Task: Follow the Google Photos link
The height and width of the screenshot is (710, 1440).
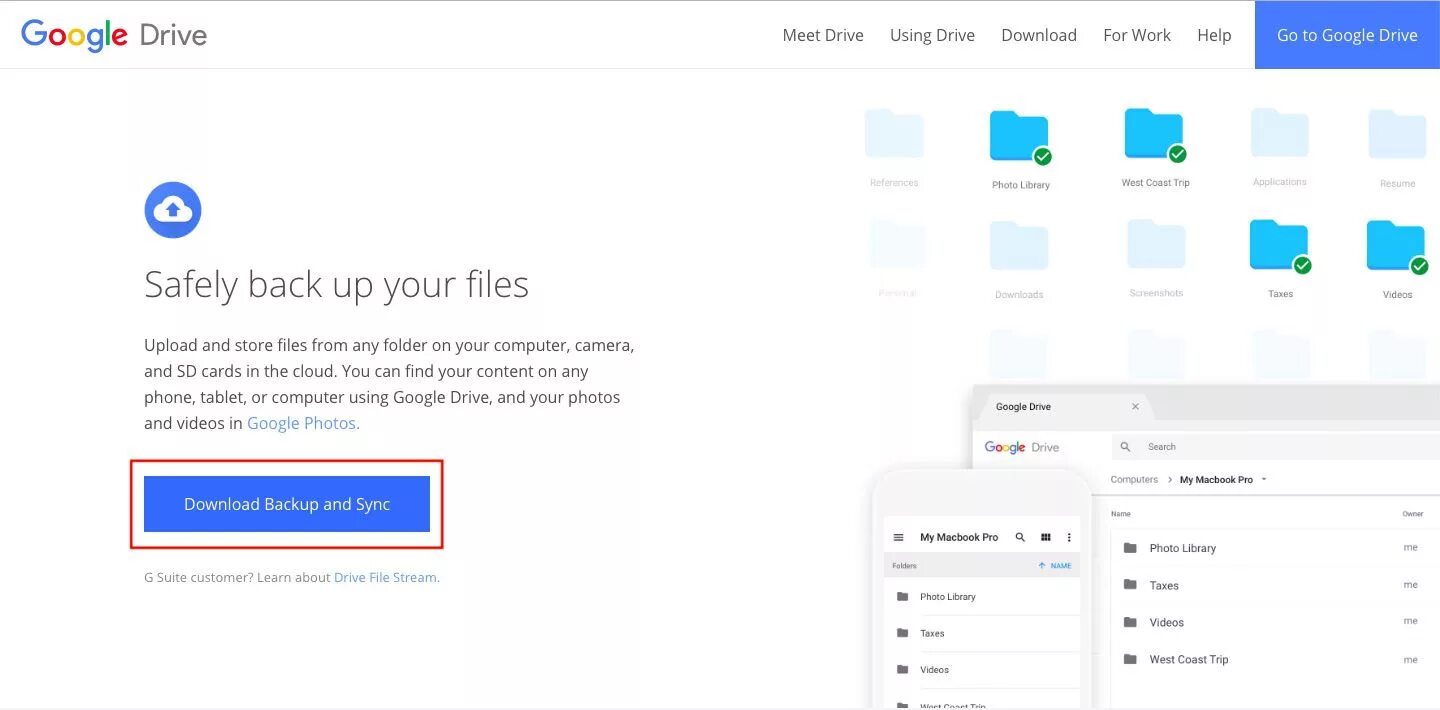Action: coord(303,423)
